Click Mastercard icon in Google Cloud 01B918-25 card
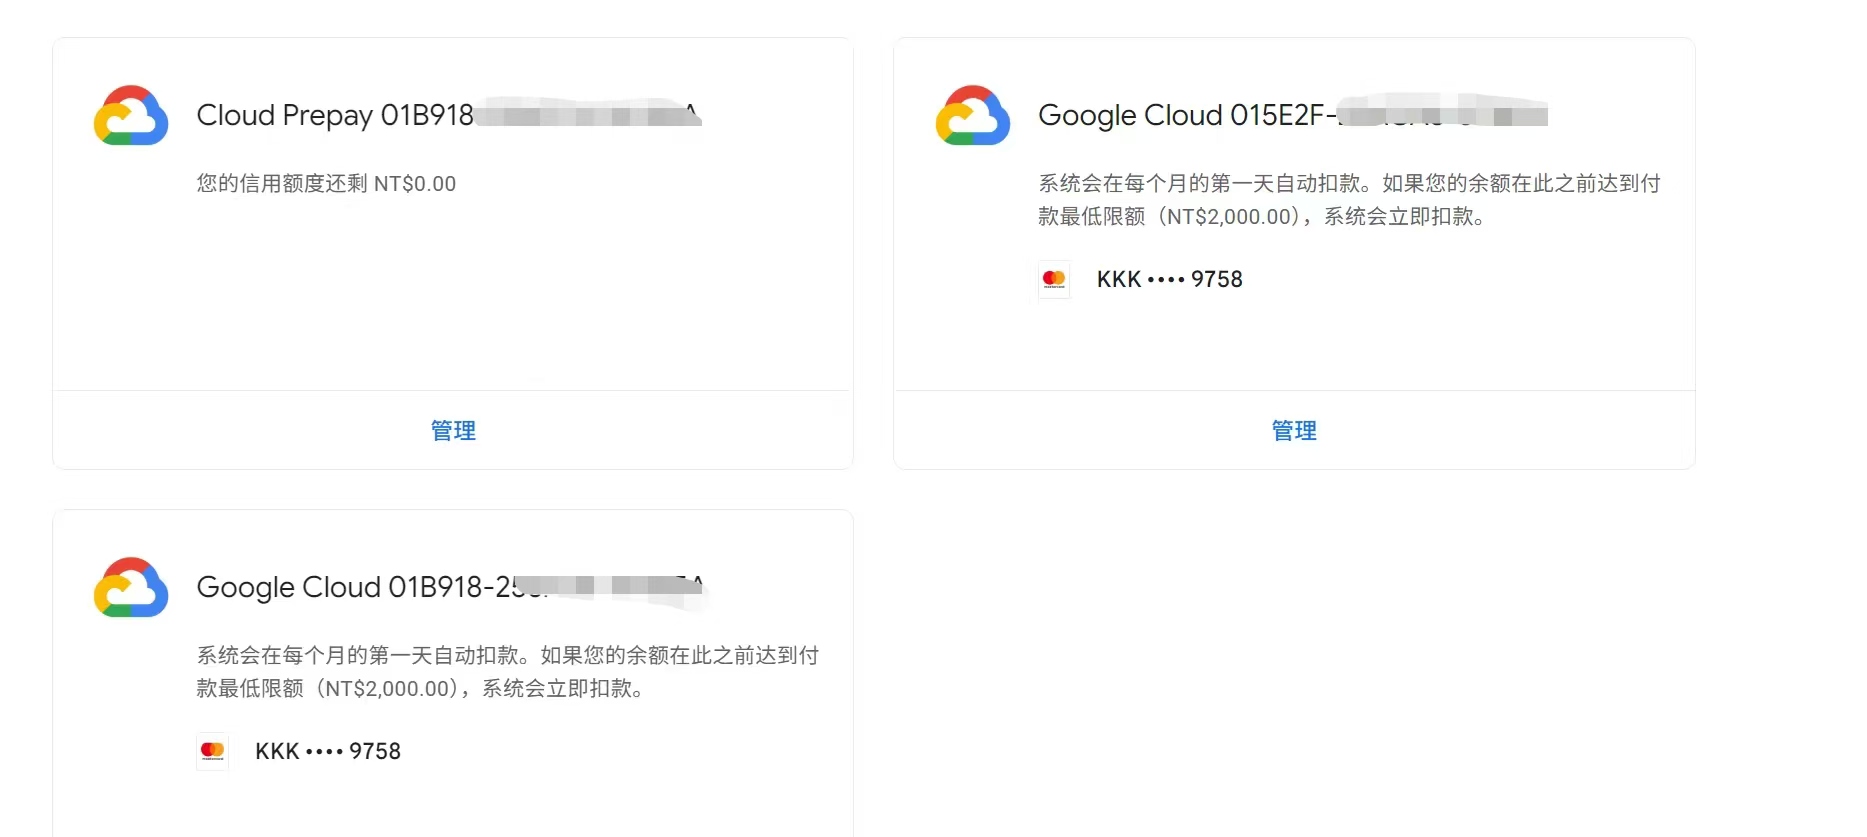The width and height of the screenshot is (1867, 837). [212, 752]
